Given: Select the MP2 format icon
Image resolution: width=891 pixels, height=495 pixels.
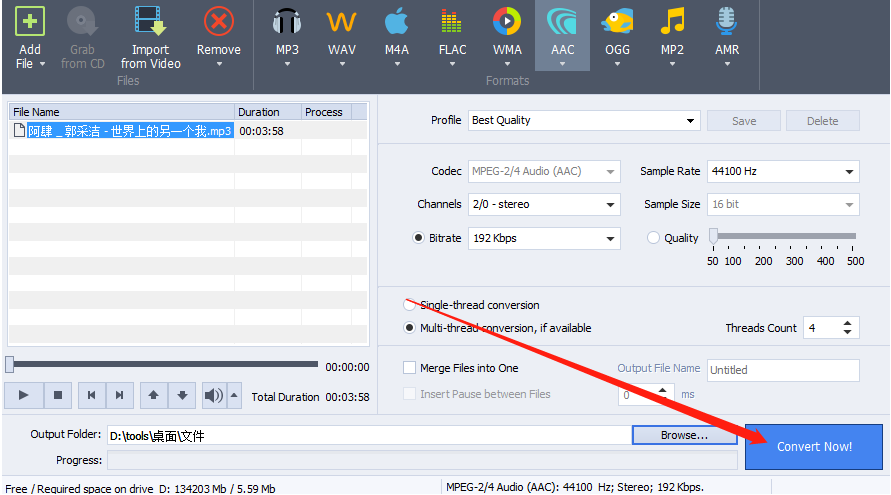Looking at the screenshot, I should tap(672, 22).
